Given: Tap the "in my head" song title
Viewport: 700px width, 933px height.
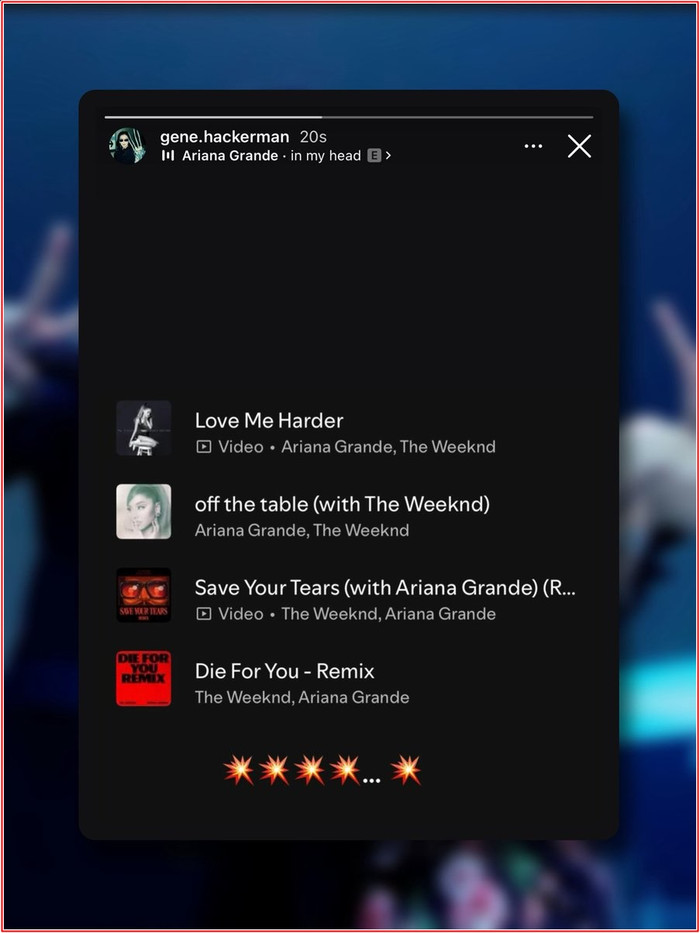Looking at the screenshot, I should click(x=326, y=156).
